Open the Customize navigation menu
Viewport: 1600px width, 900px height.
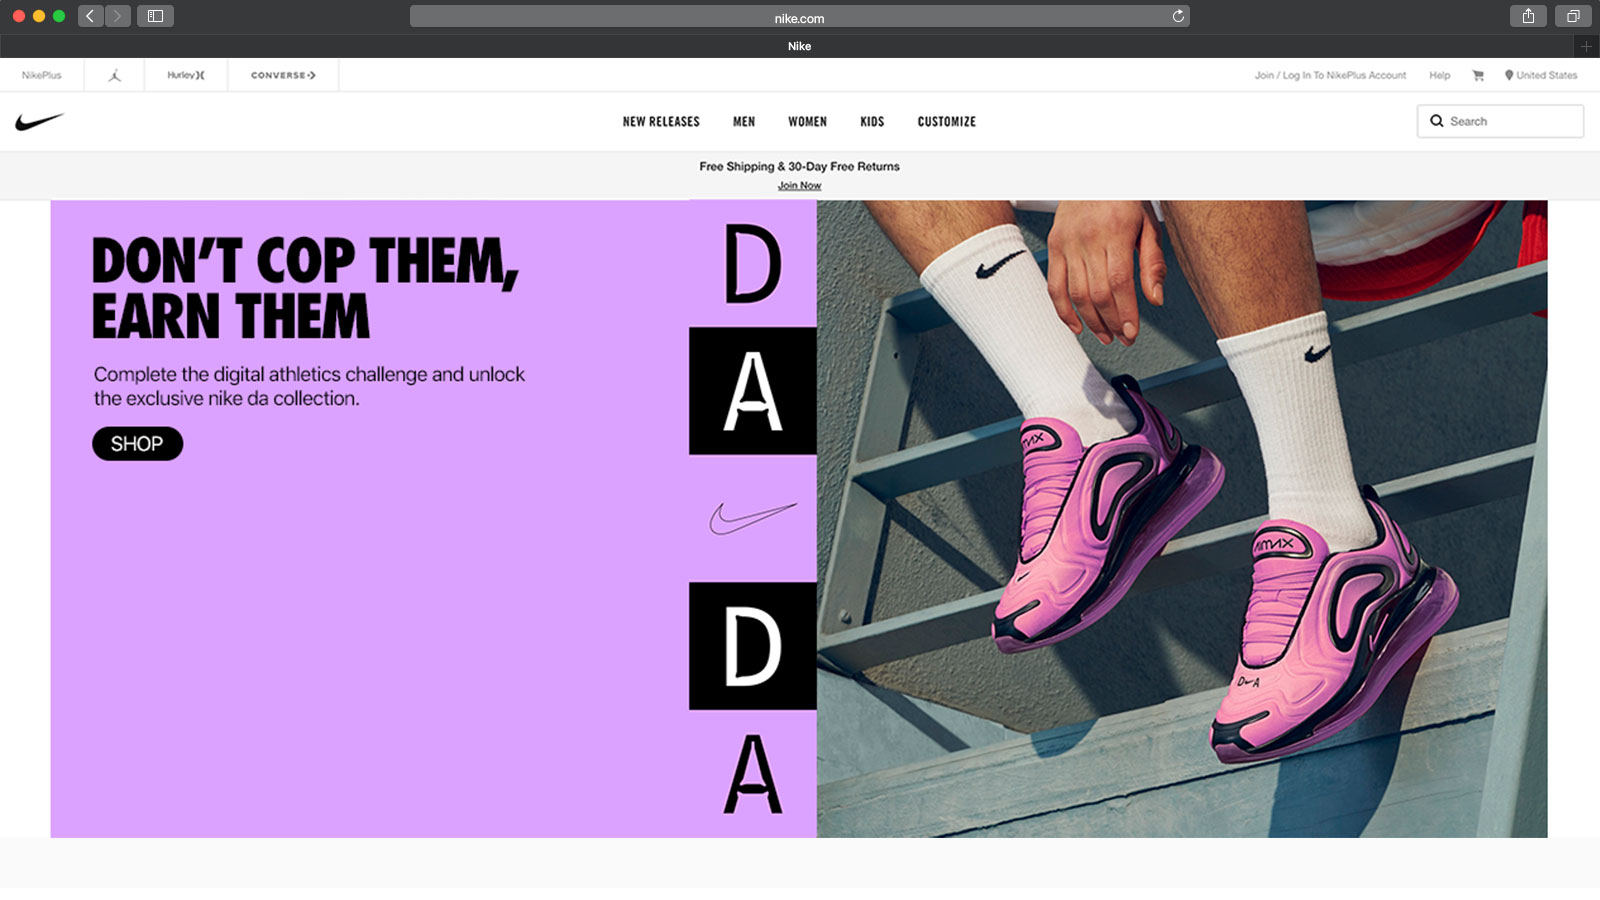(x=947, y=122)
